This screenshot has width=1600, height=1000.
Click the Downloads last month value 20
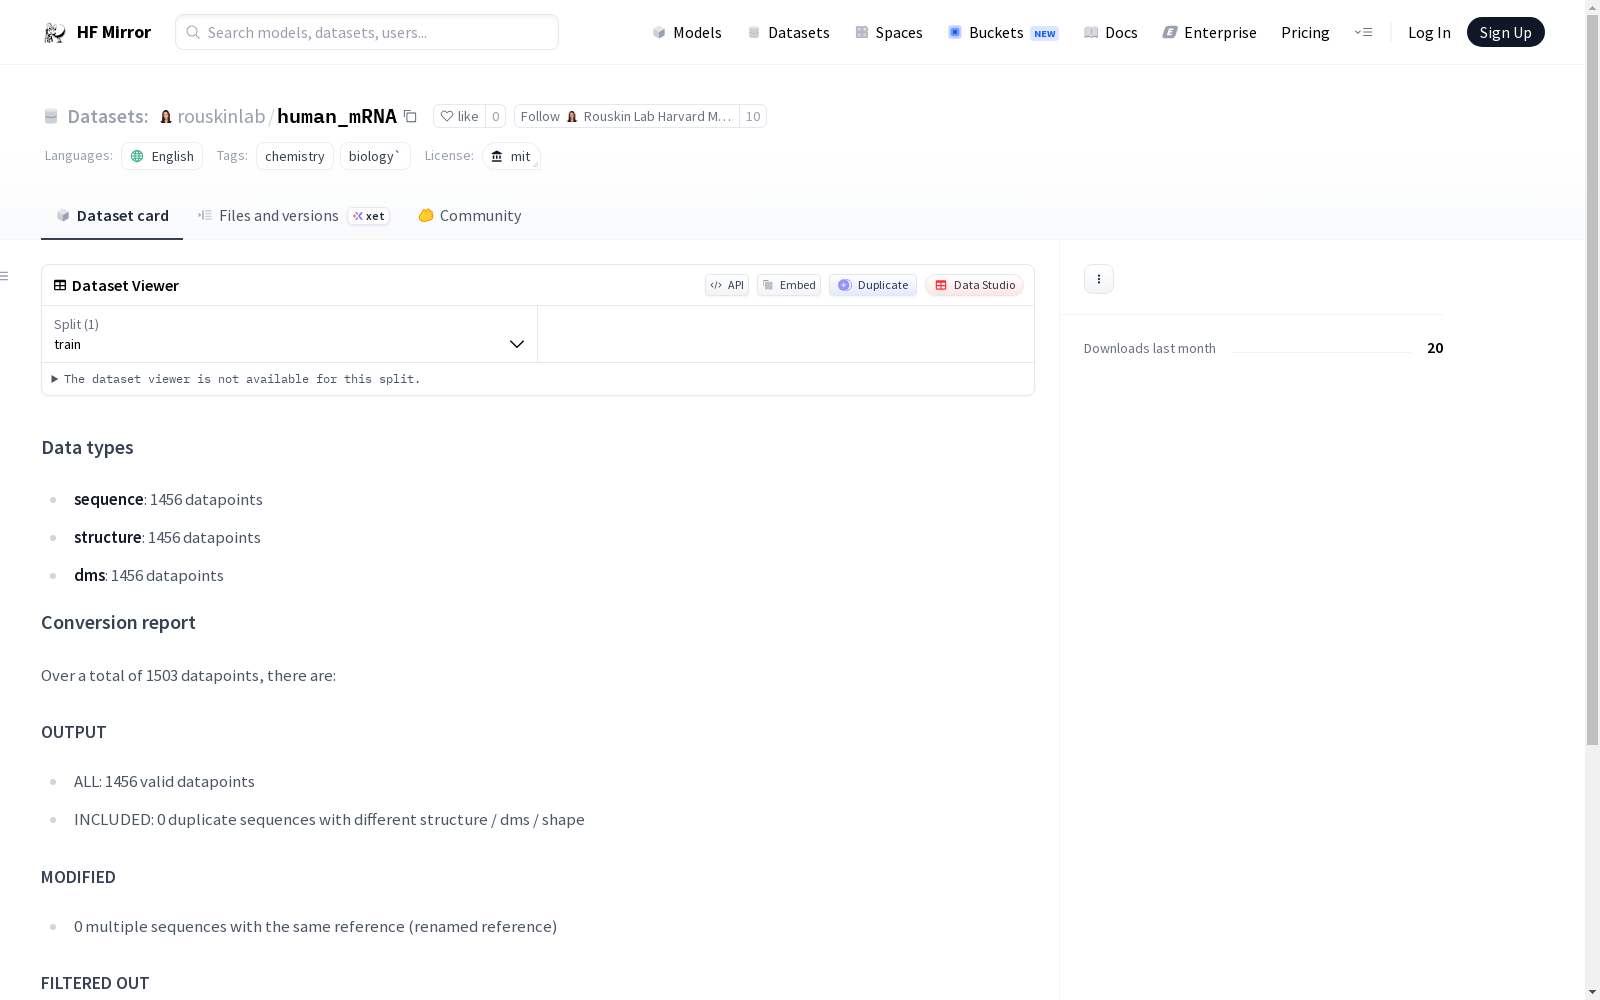click(1435, 348)
